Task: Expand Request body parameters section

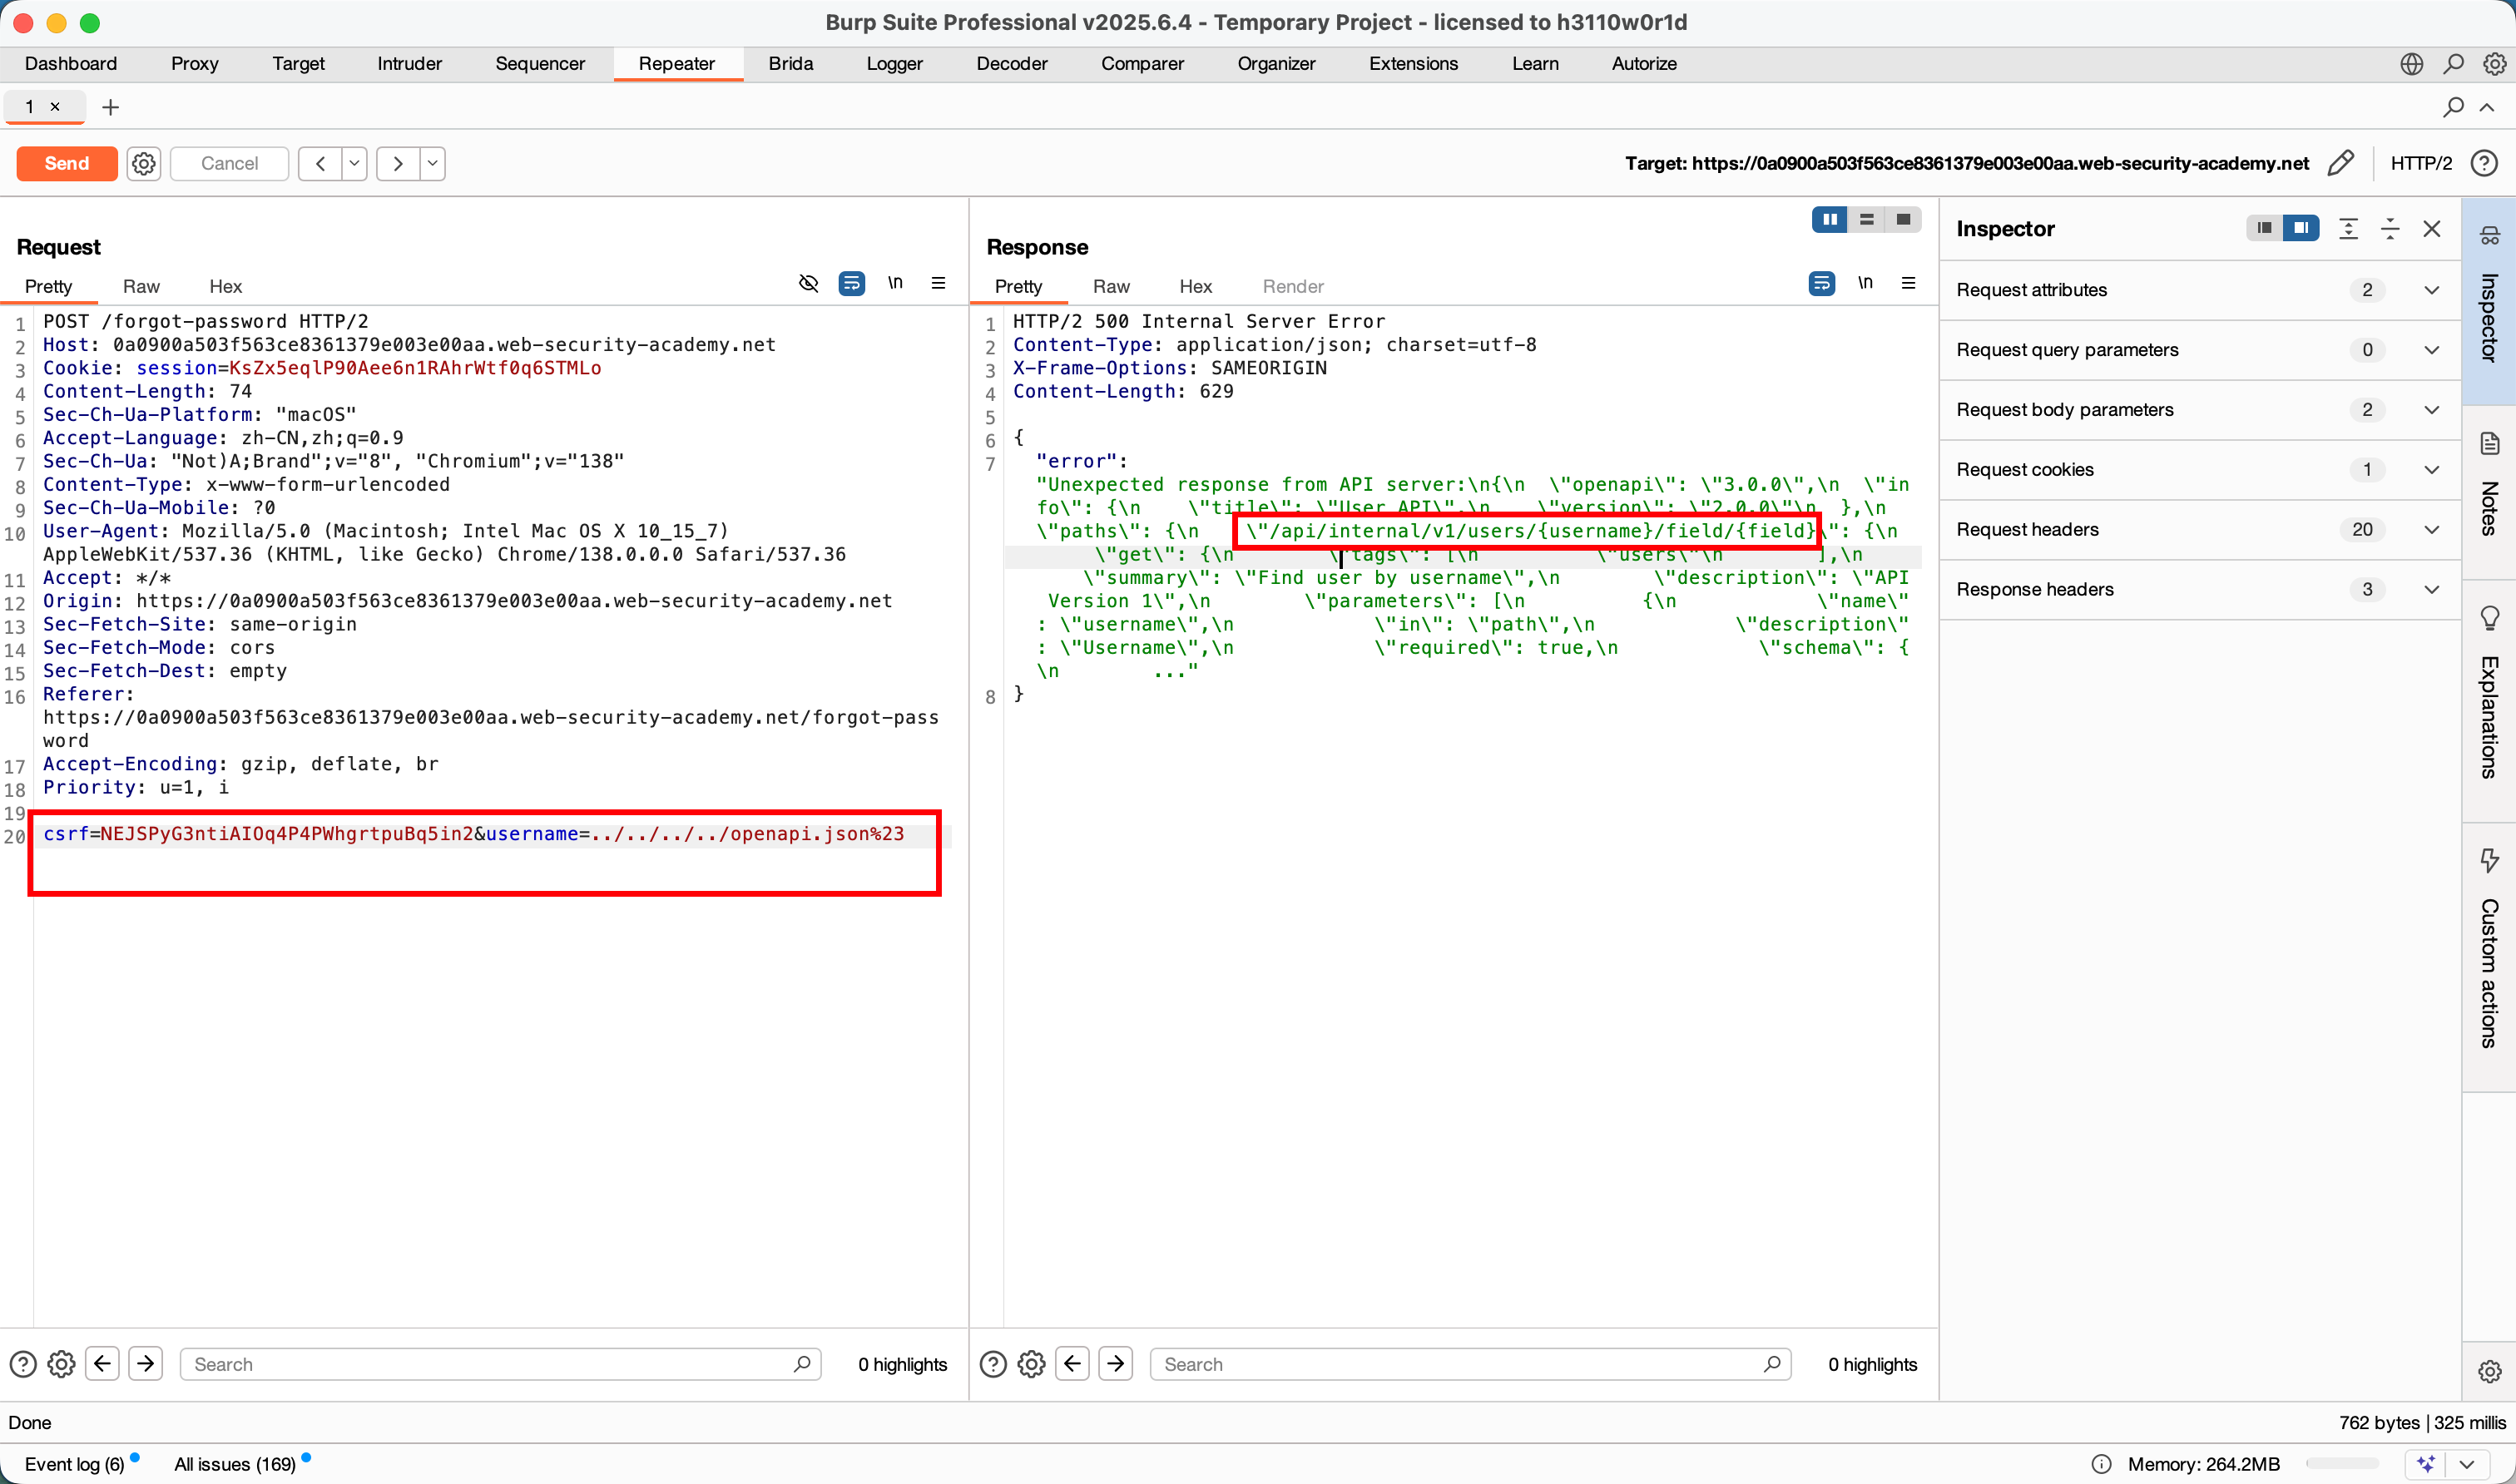Action: pos(2431,410)
